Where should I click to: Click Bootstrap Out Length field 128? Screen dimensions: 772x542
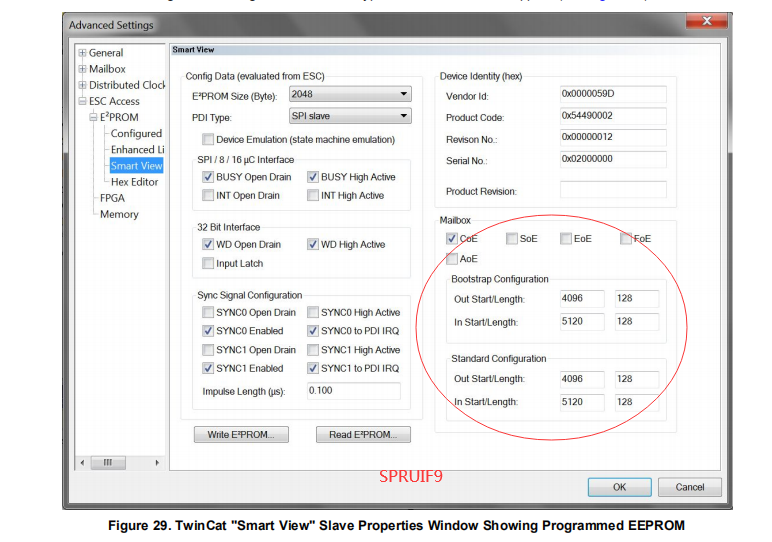pyautogui.click(x=637, y=298)
